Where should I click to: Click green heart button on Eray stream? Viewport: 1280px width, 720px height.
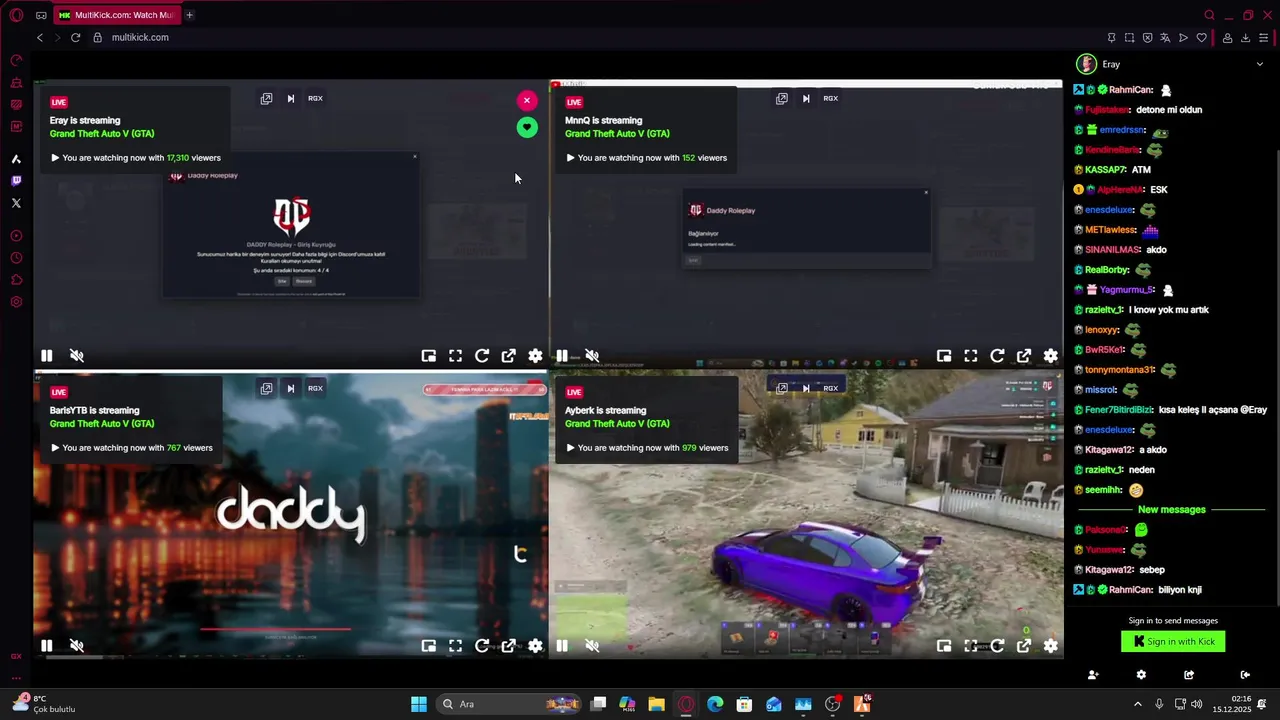click(527, 127)
